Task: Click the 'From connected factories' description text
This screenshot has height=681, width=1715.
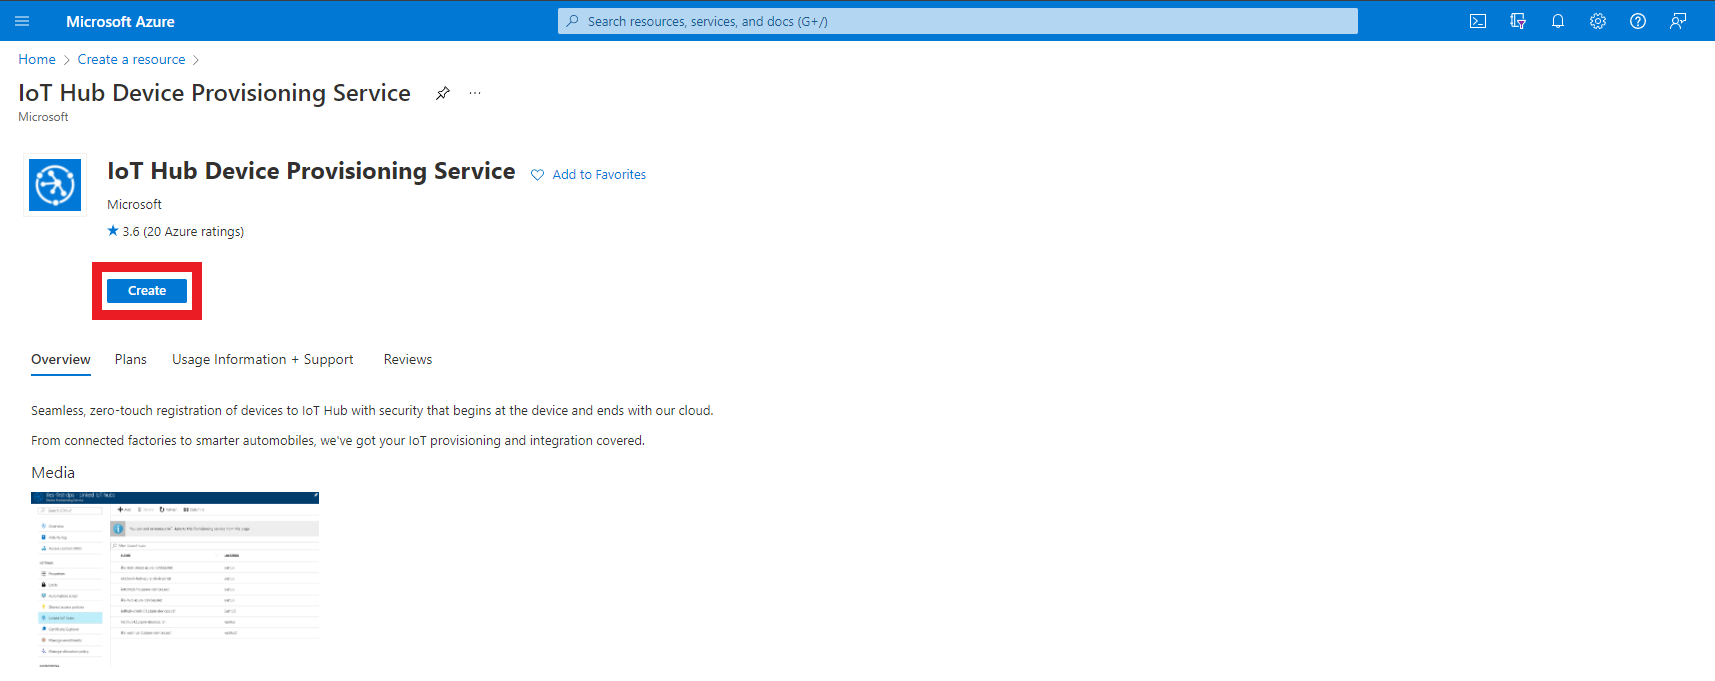Action: pos(338,440)
